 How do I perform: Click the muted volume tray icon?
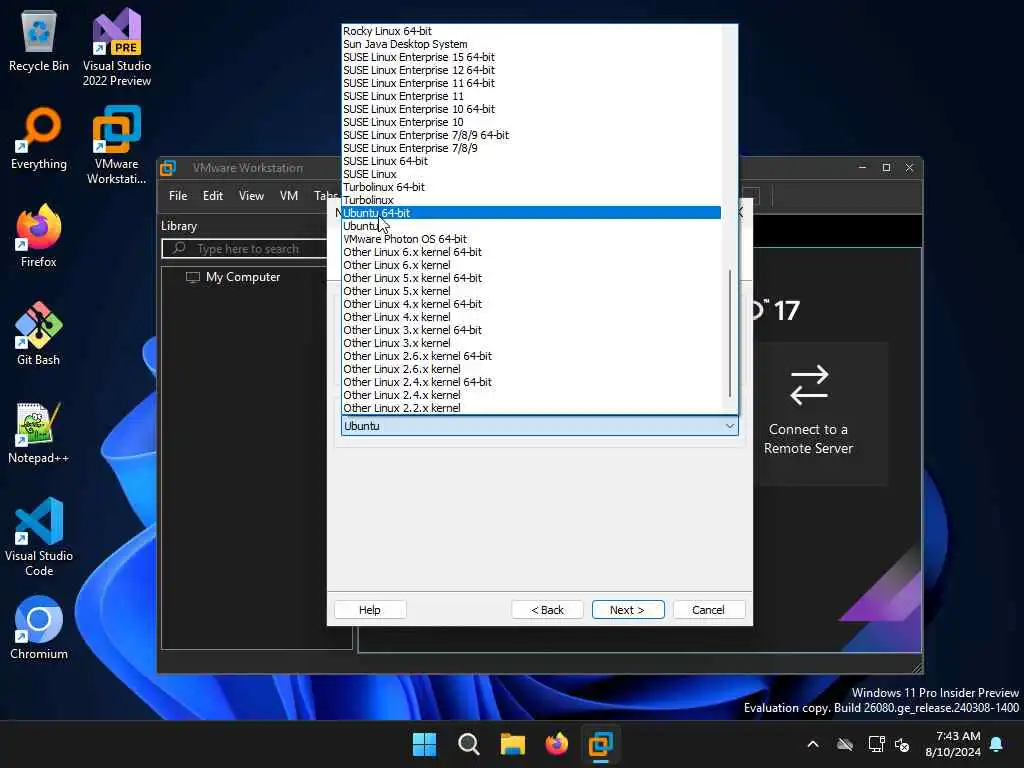(903, 744)
